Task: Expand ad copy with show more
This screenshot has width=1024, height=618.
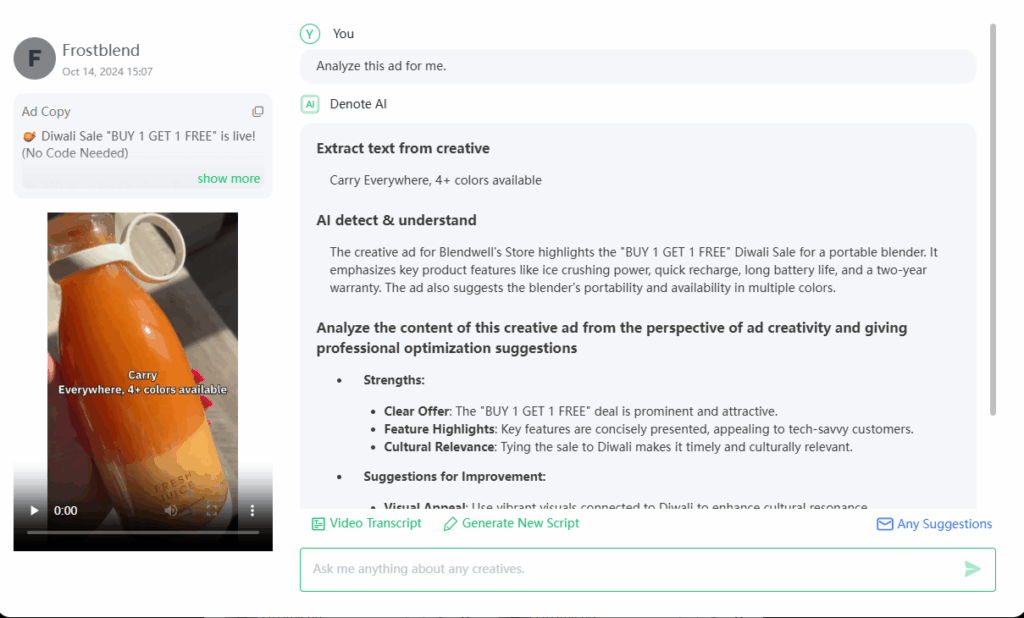Action: [x=228, y=179]
